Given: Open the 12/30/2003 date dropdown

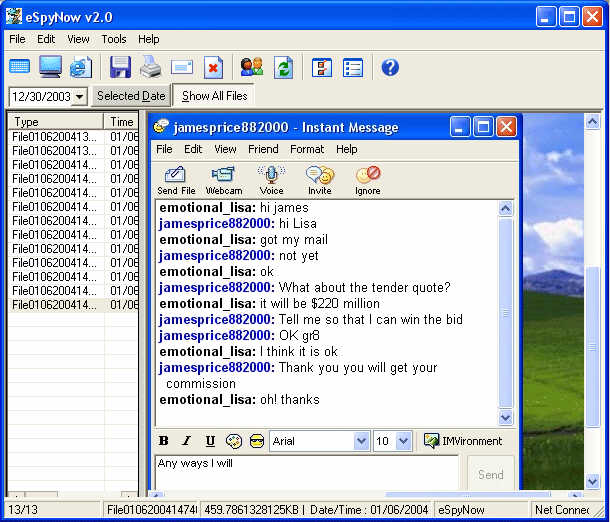Looking at the screenshot, I should pos(79,96).
